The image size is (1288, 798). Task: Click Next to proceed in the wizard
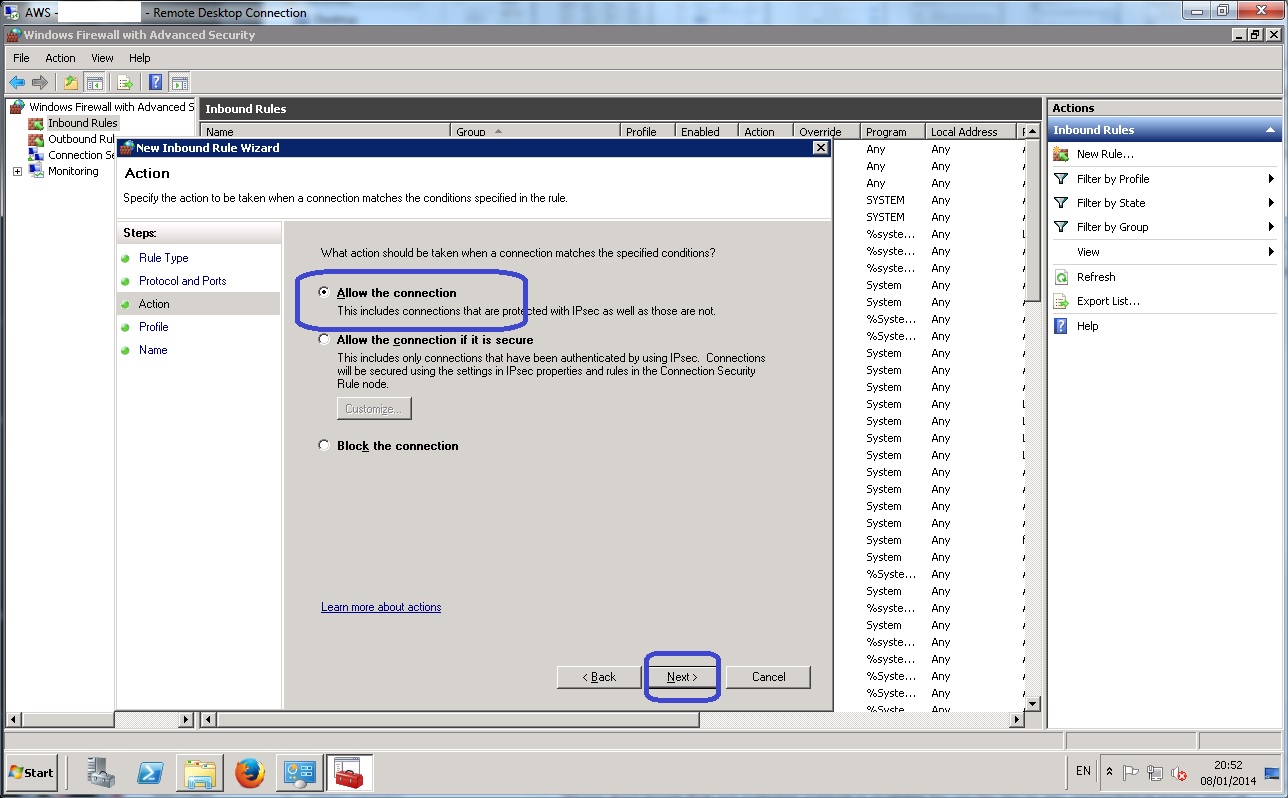pyautogui.click(x=682, y=677)
